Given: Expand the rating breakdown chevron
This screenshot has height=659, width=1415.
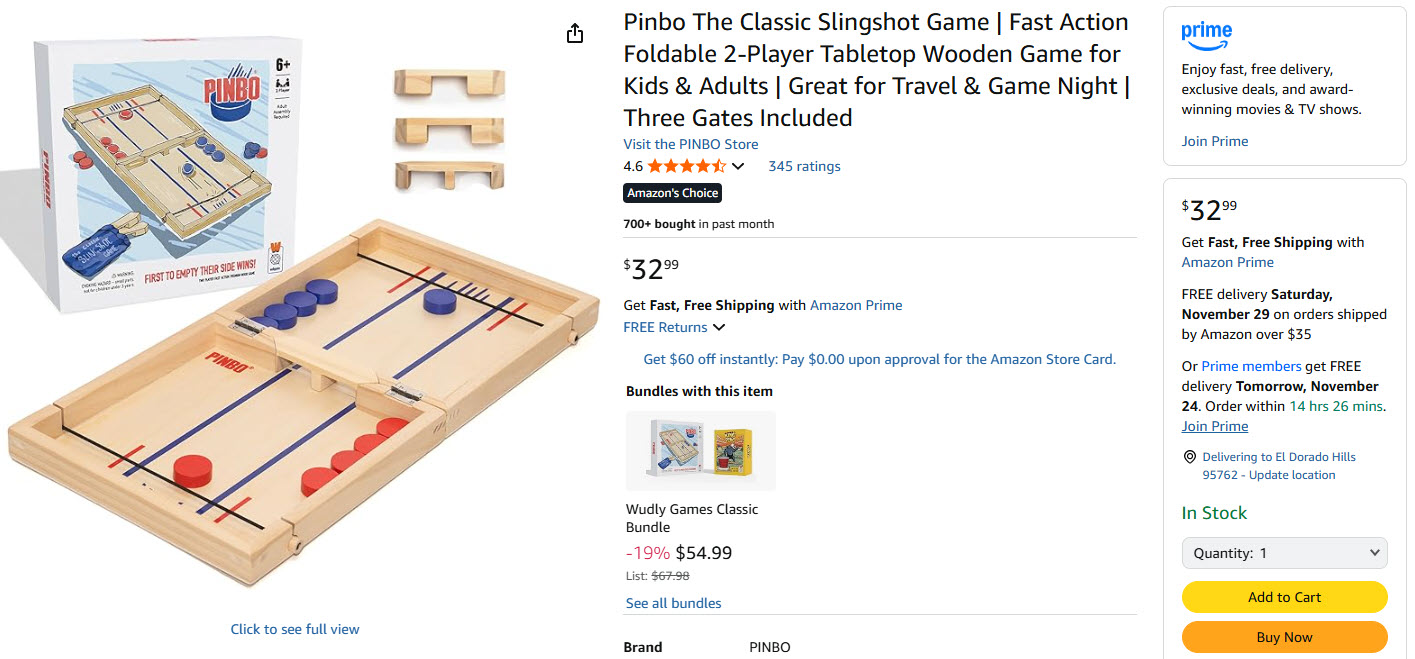Looking at the screenshot, I should click(x=738, y=167).
